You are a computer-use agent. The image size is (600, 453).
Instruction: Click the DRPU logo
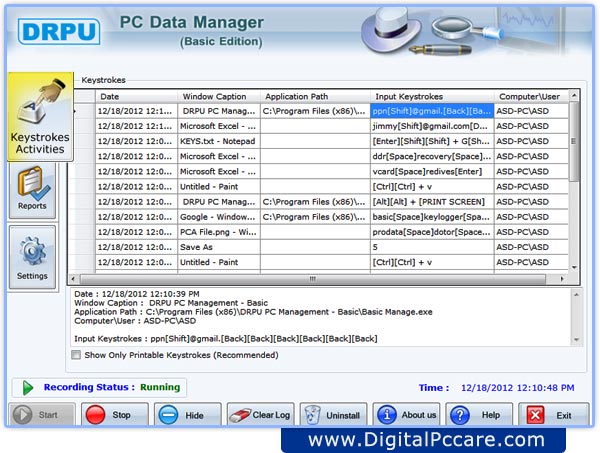[x=59, y=31]
